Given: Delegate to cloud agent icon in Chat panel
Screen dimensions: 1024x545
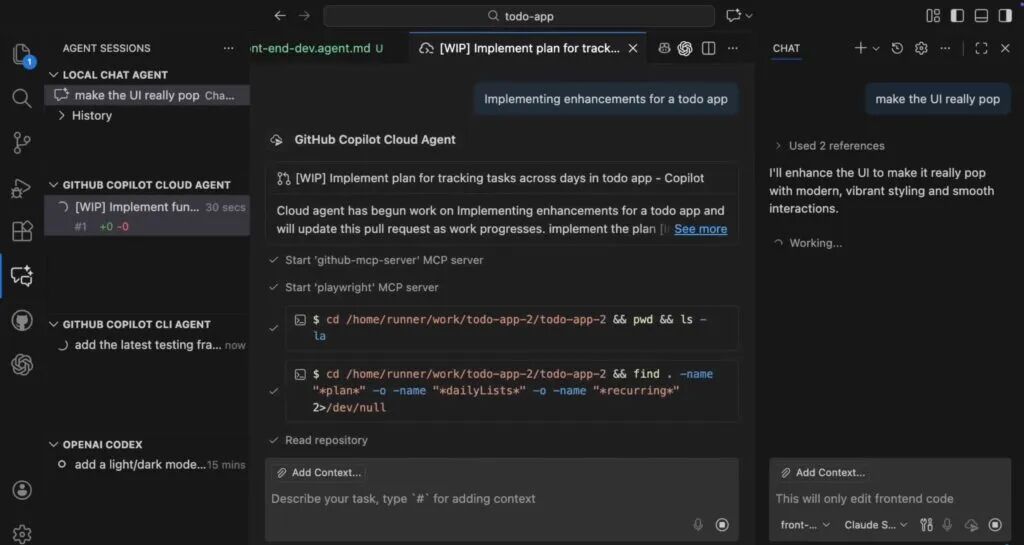Looking at the screenshot, I should (x=972, y=525).
